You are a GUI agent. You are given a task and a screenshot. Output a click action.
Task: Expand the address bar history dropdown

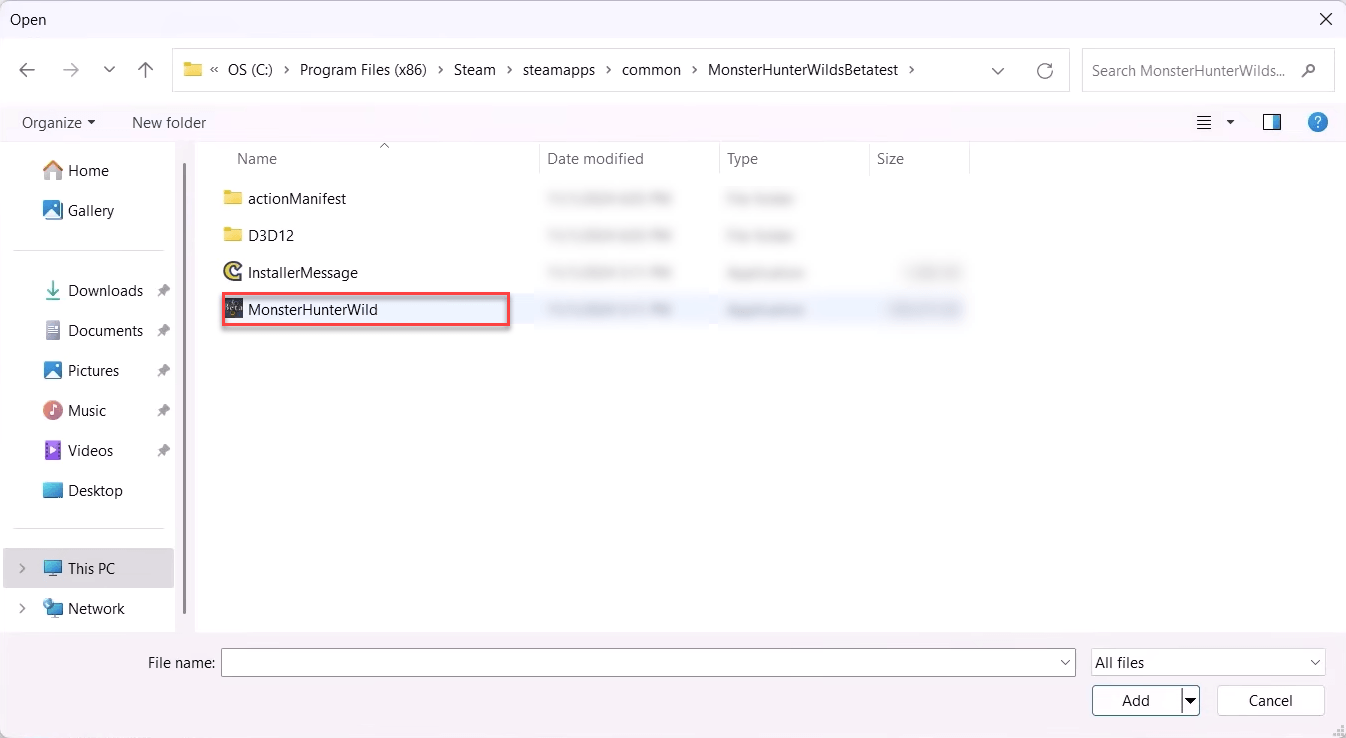point(997,70)
